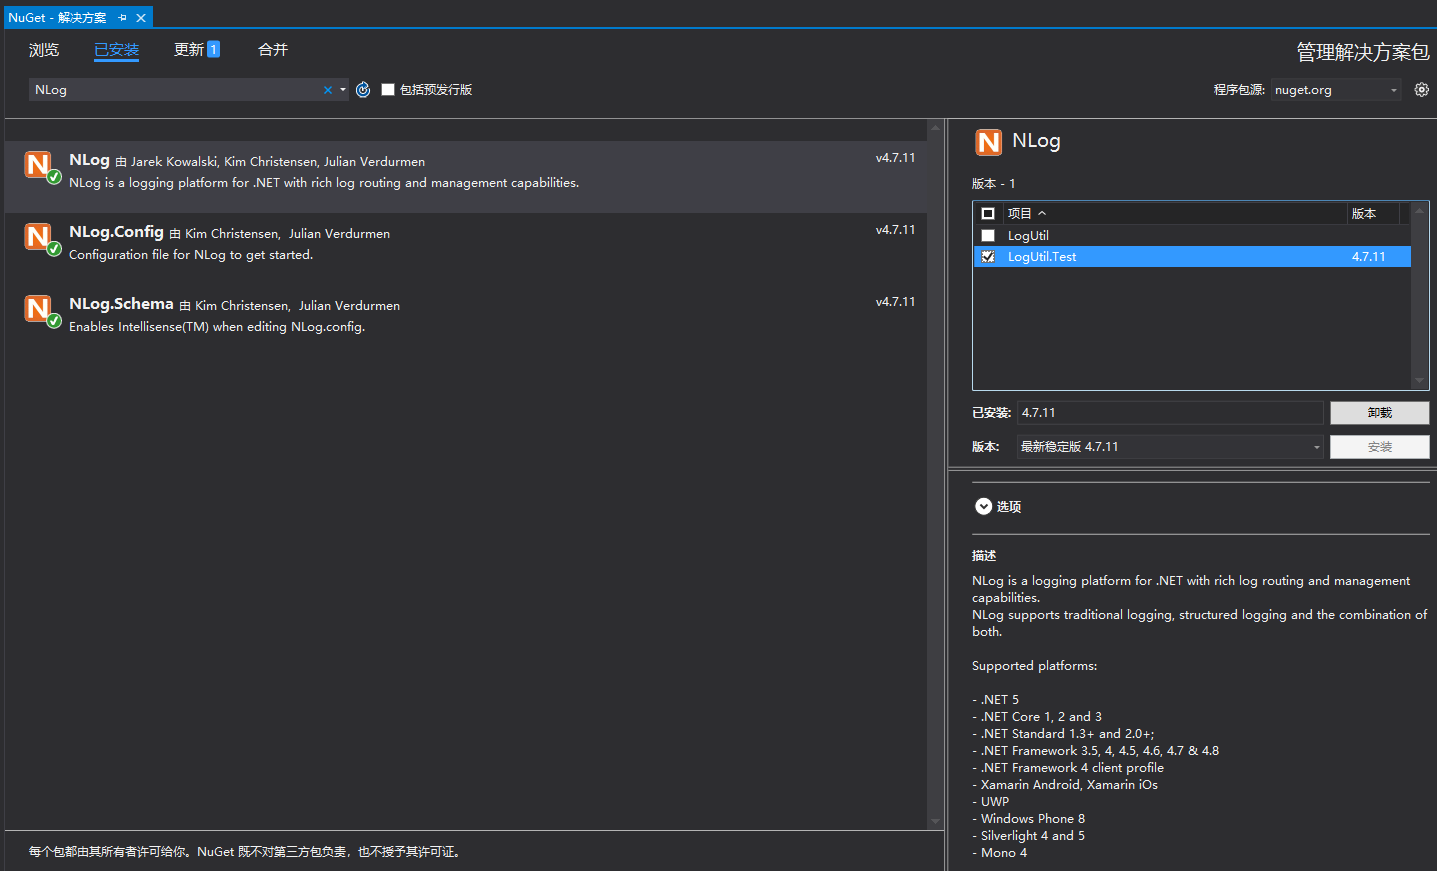Image resolution: width=1437 pixels, height=871 pixels.
Task: Pin the NuGet solution tab
Action: coord(122,18)
